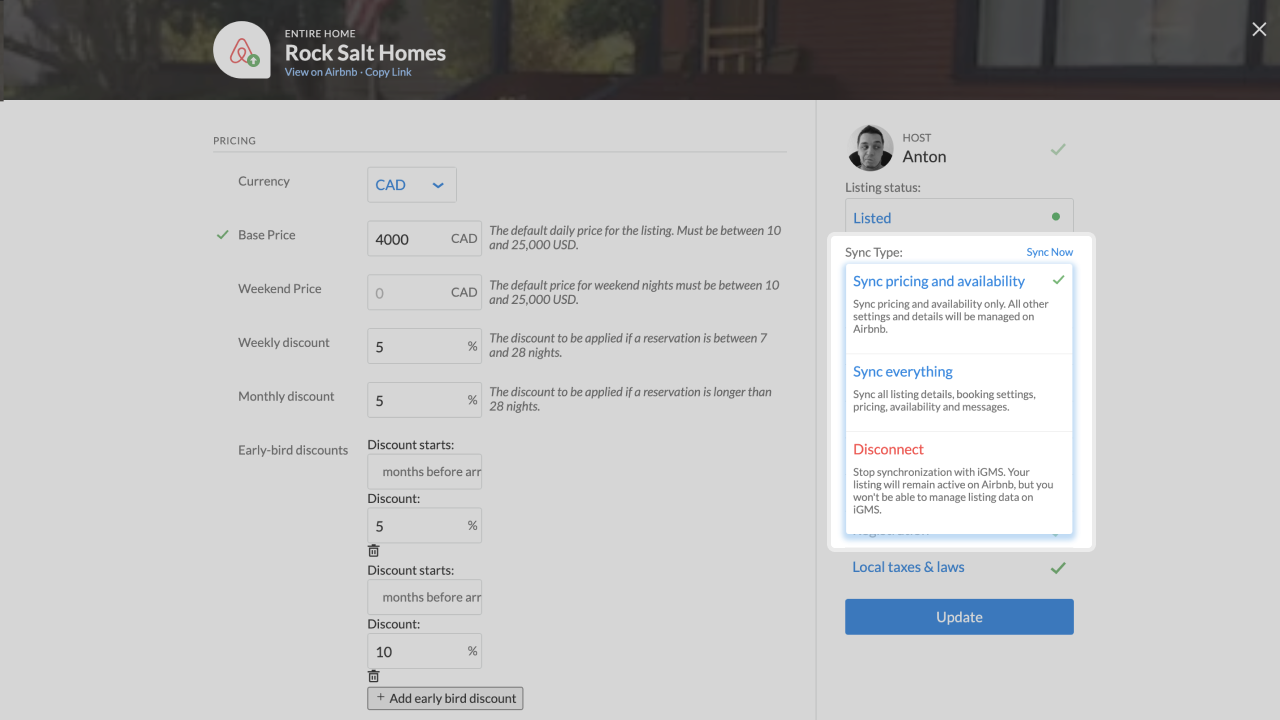Click the Base Price label
The height and width of the screenshot is (720, 1280).
(x=267, y=235)
